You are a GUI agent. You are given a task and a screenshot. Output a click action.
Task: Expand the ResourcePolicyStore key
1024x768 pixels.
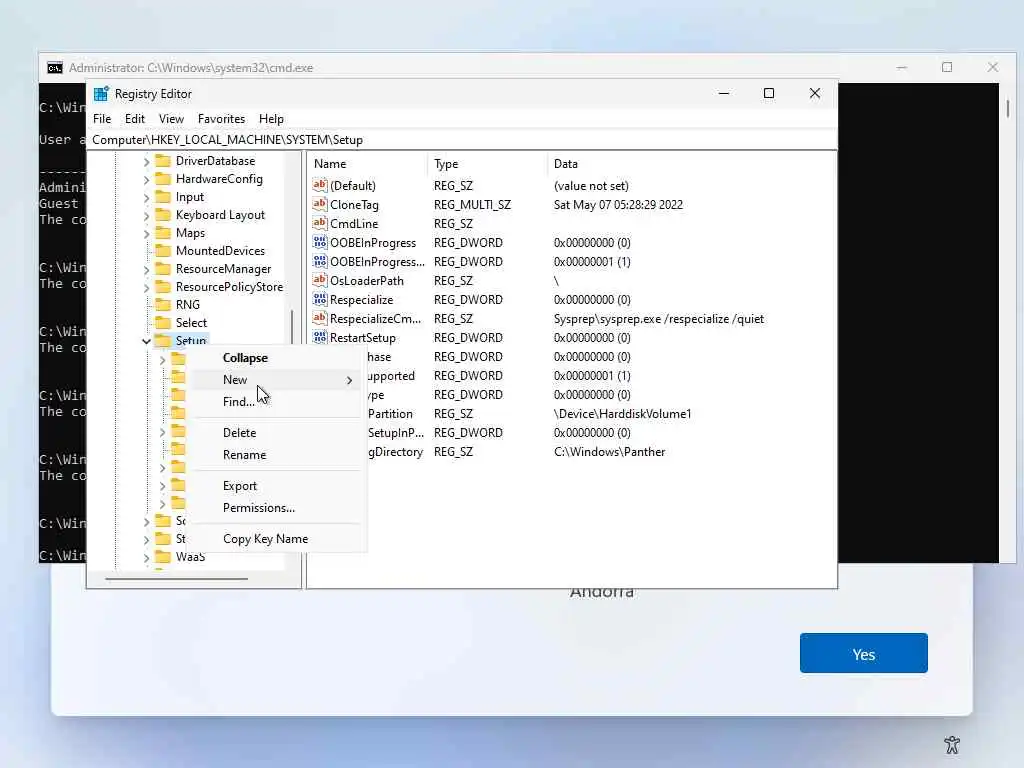pos(146,287)
